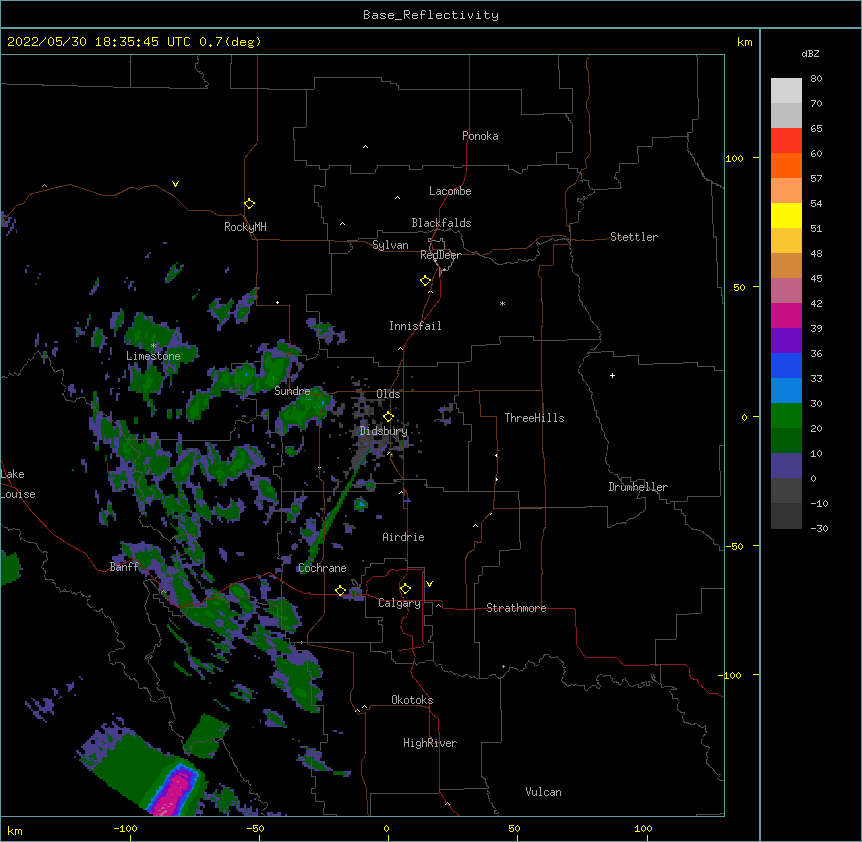The image size is (862, 842).
Task: Click the yellow V marker northeast of Calgary
Action: (x=429, y=584)
